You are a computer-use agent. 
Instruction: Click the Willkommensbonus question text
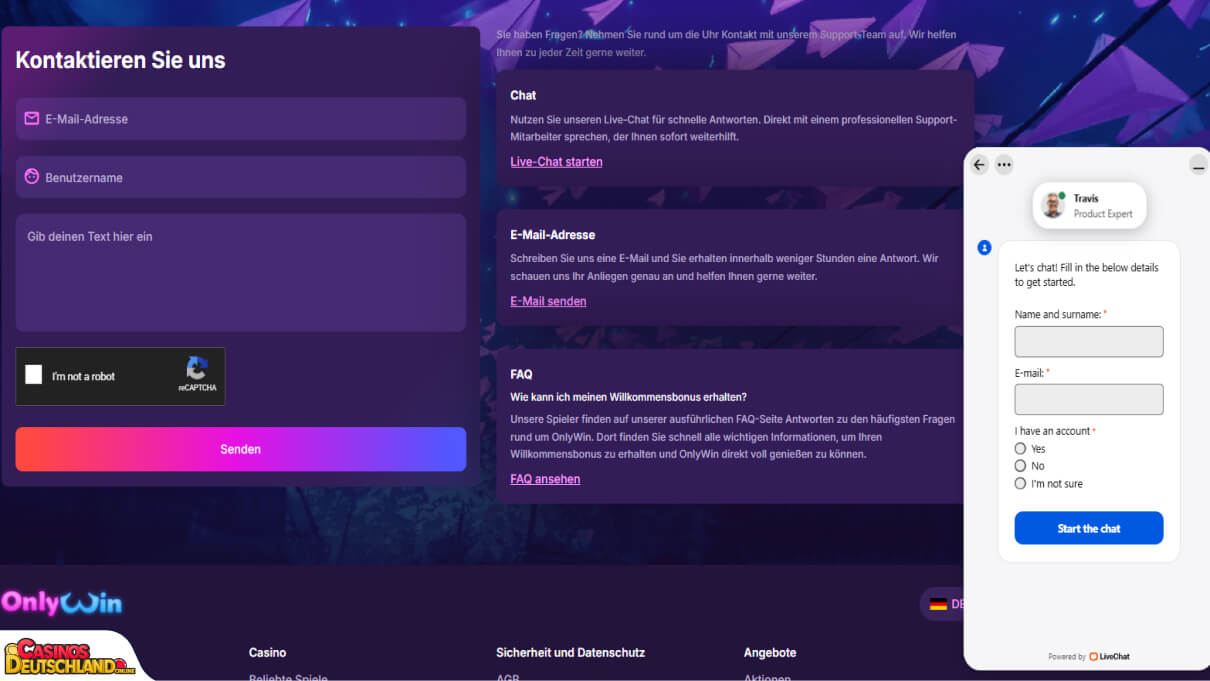point(628,397)
